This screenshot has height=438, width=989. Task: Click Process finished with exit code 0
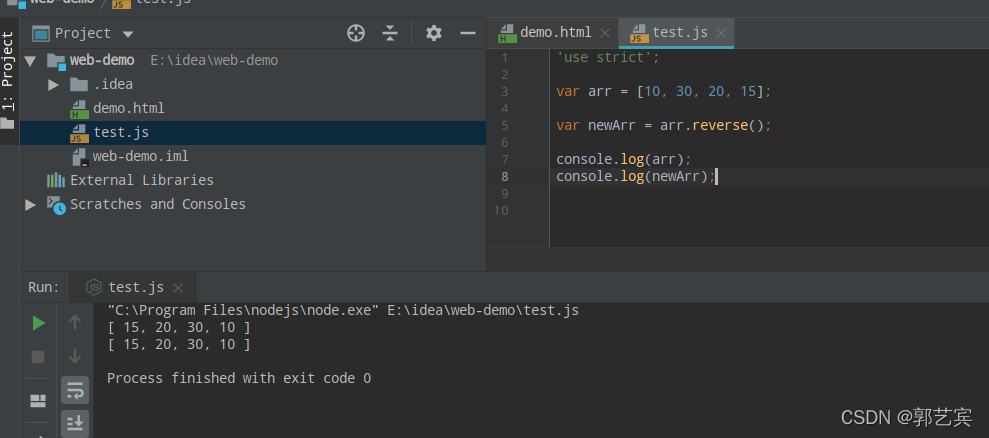pos(239,379)
